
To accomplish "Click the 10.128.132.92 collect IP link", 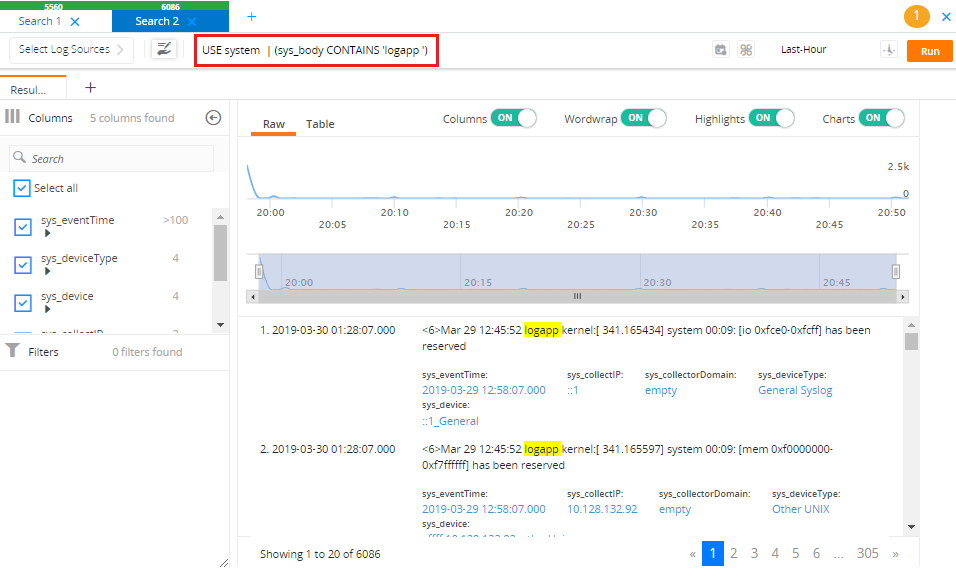I will tap(602, 509).
